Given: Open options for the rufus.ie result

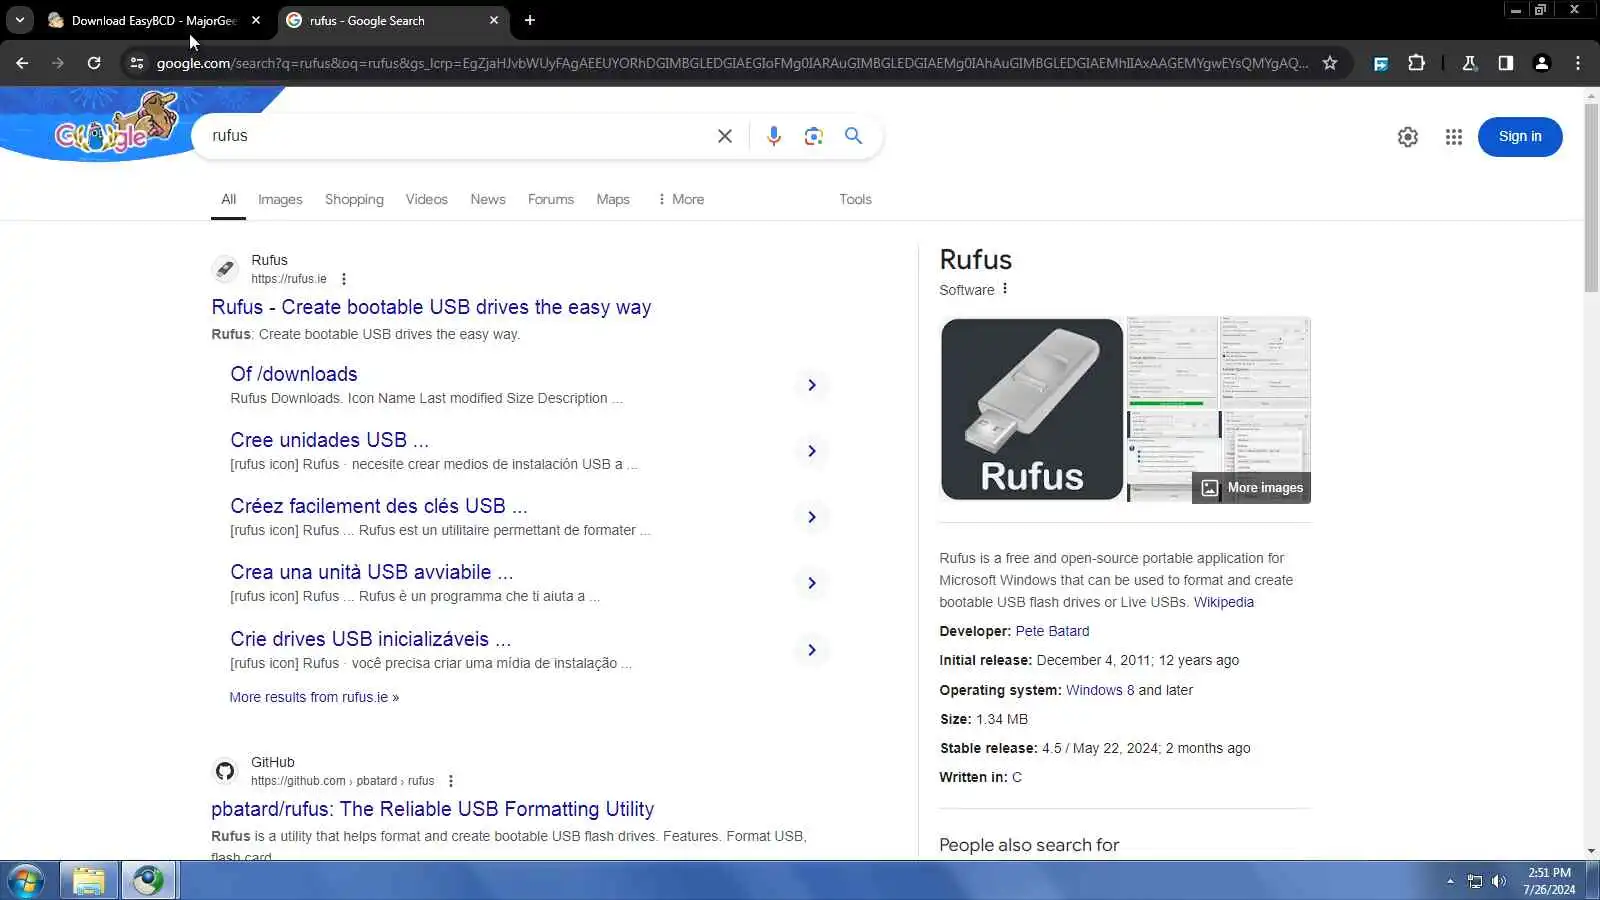Looking at the screenshot, I should 343,279.
